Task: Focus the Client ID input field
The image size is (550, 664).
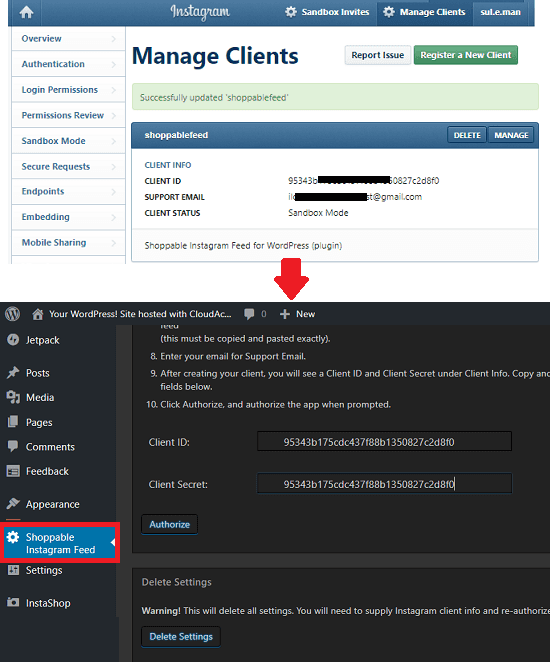Action: pos(384,442)
